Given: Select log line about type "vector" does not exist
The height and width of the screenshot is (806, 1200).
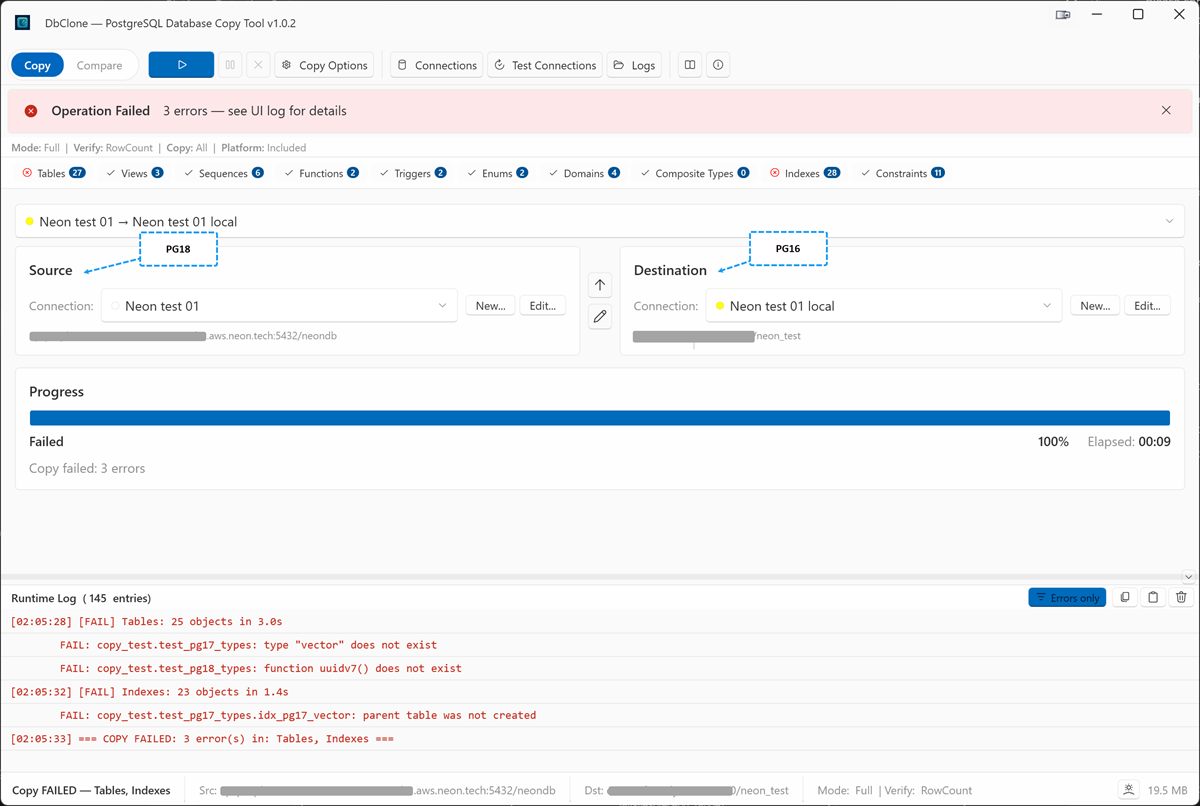Looking at the screenshot, I should (x=600, y=645).
